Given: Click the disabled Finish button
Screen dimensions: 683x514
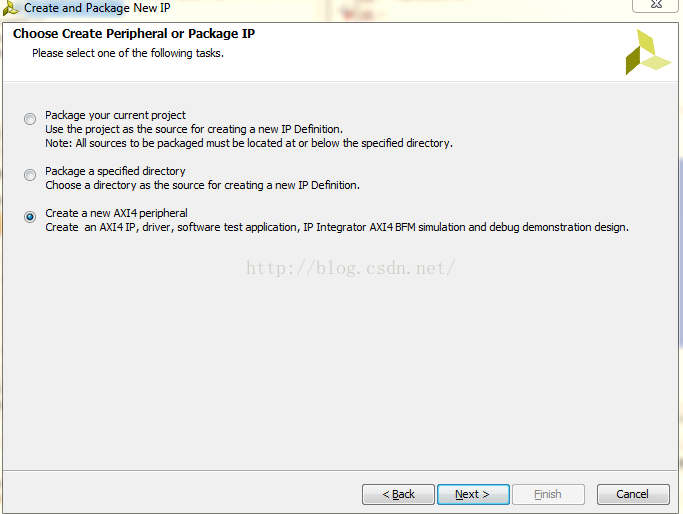Looking at the screenshot, I should point(548,494).
